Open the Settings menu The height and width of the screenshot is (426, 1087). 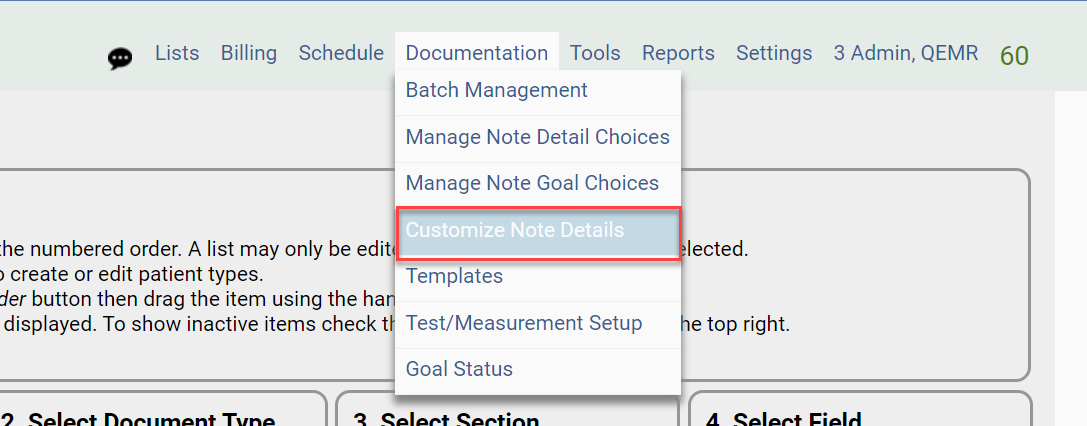click(774, 53)
